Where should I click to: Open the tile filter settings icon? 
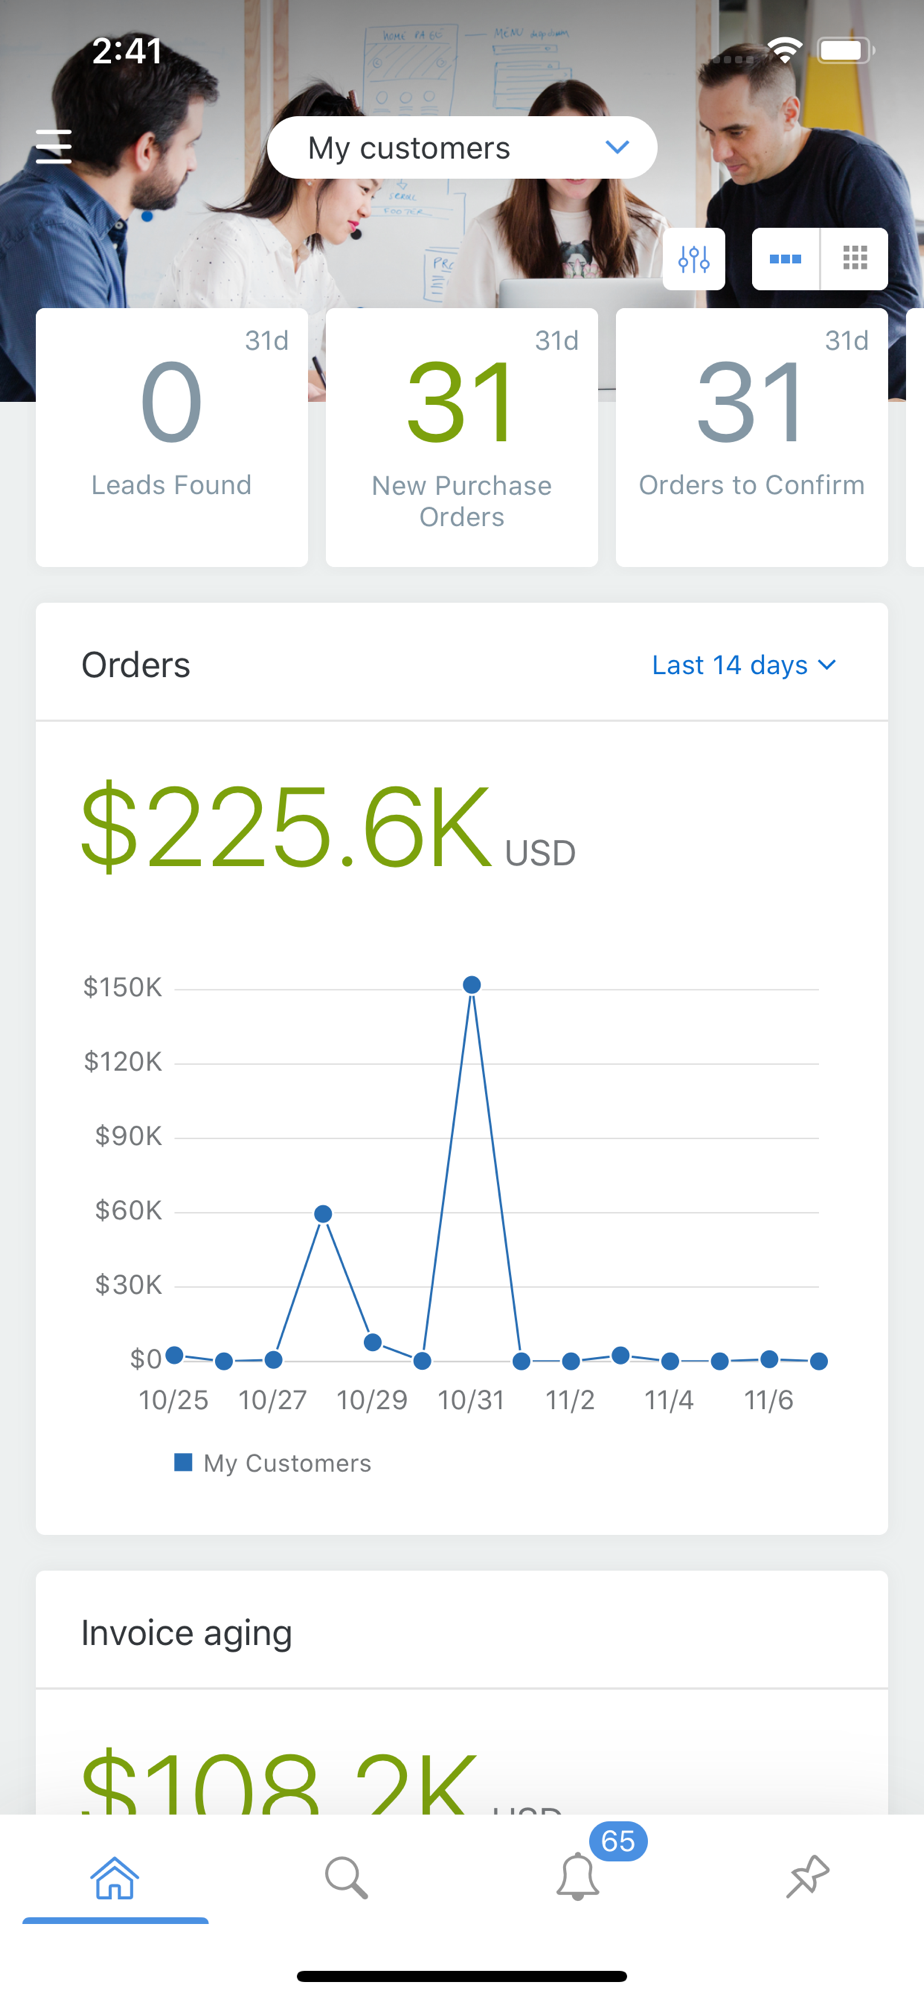[694, 259]
